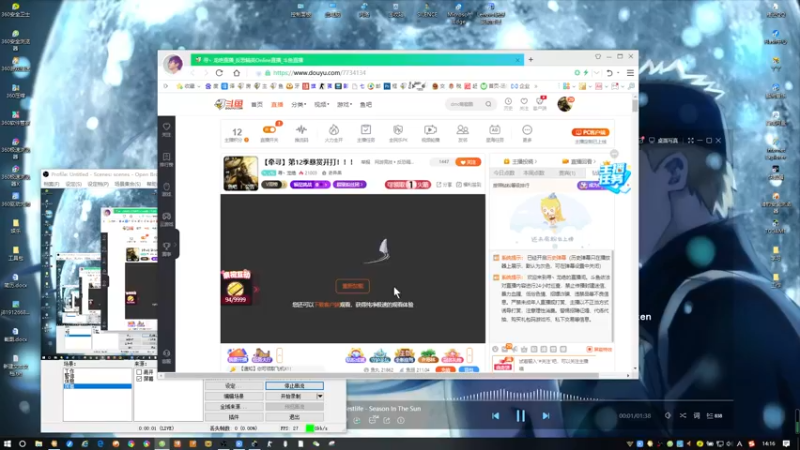Go to previous track in music player
Screen dimensions: 800x450
[x=495, y=416]
